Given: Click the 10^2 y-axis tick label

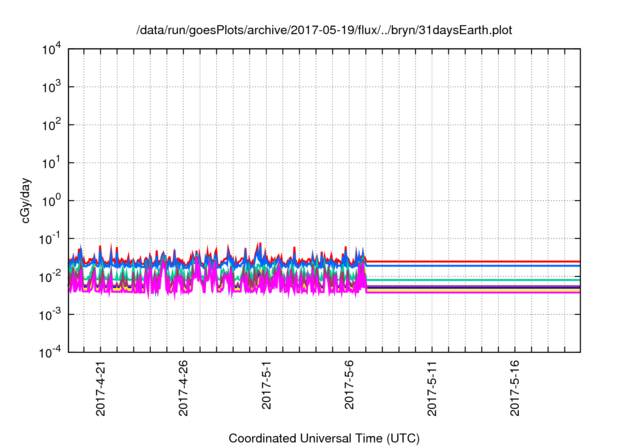Looking at the screenshot, I should point(56,125).
